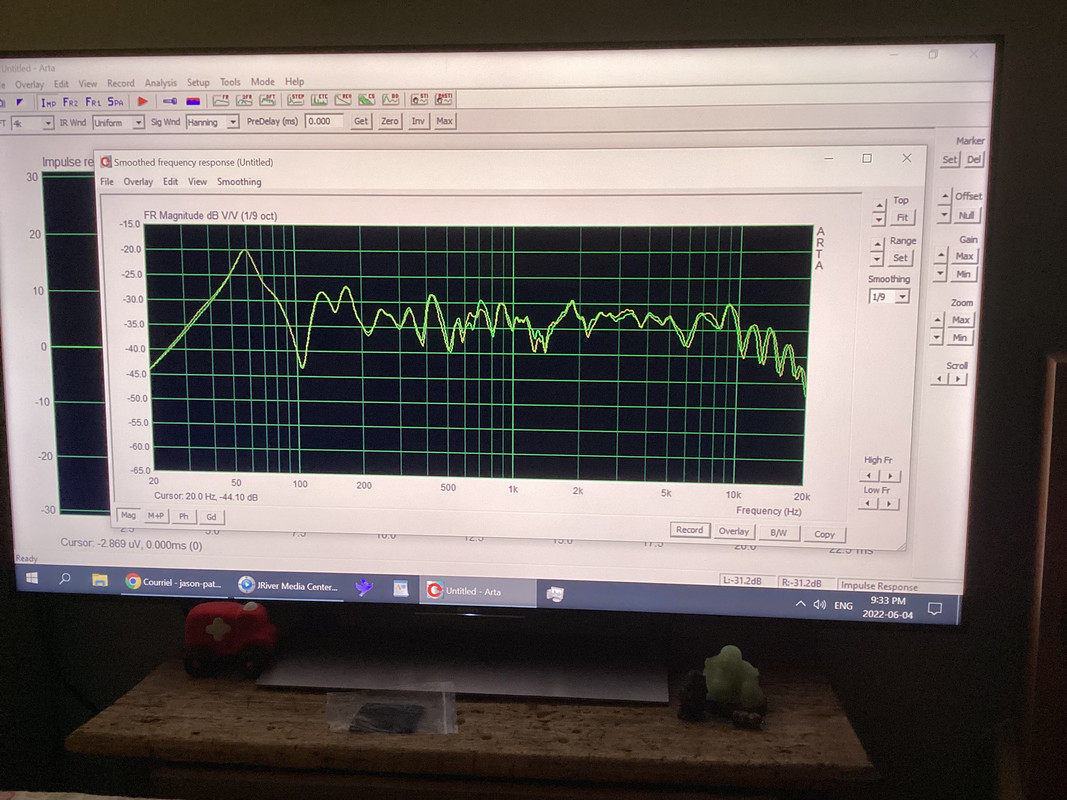The image size is (1067, 800).
Task: Open File Explorer from the taskbar
Action: click(x=100, y=580)
